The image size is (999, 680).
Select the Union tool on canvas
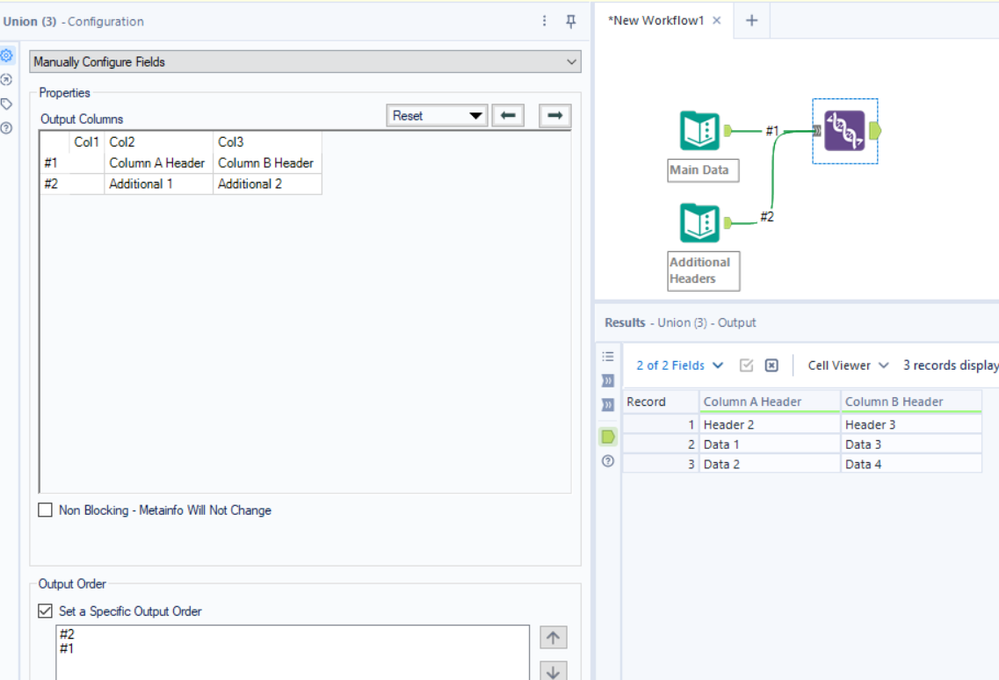(x=845, y=131)
